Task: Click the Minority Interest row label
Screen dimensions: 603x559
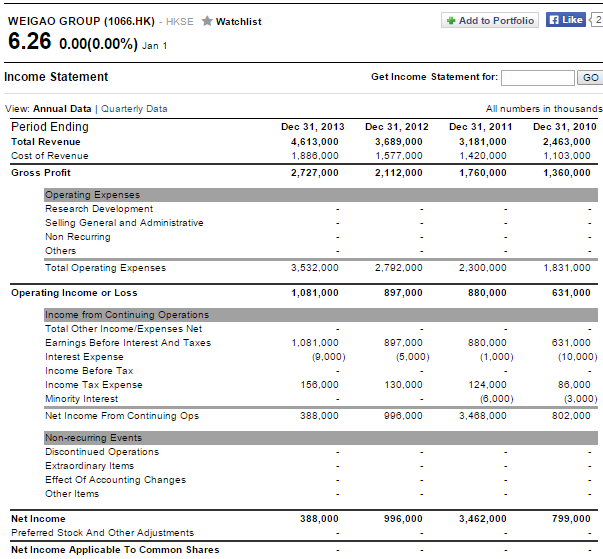Action: pos(82,399)
